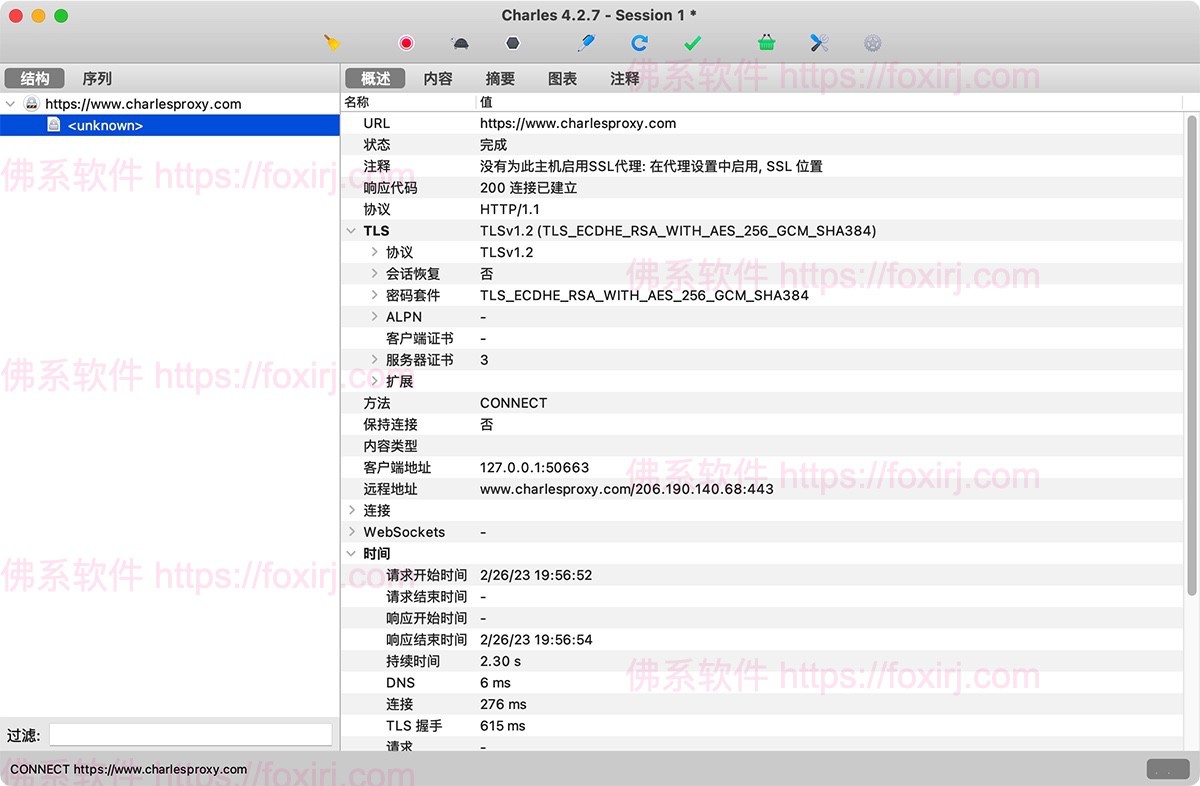Collapse the www.charlesproxy.com host tree node
The height and width of the screenshot is (786, 1200).
point(11,104)
